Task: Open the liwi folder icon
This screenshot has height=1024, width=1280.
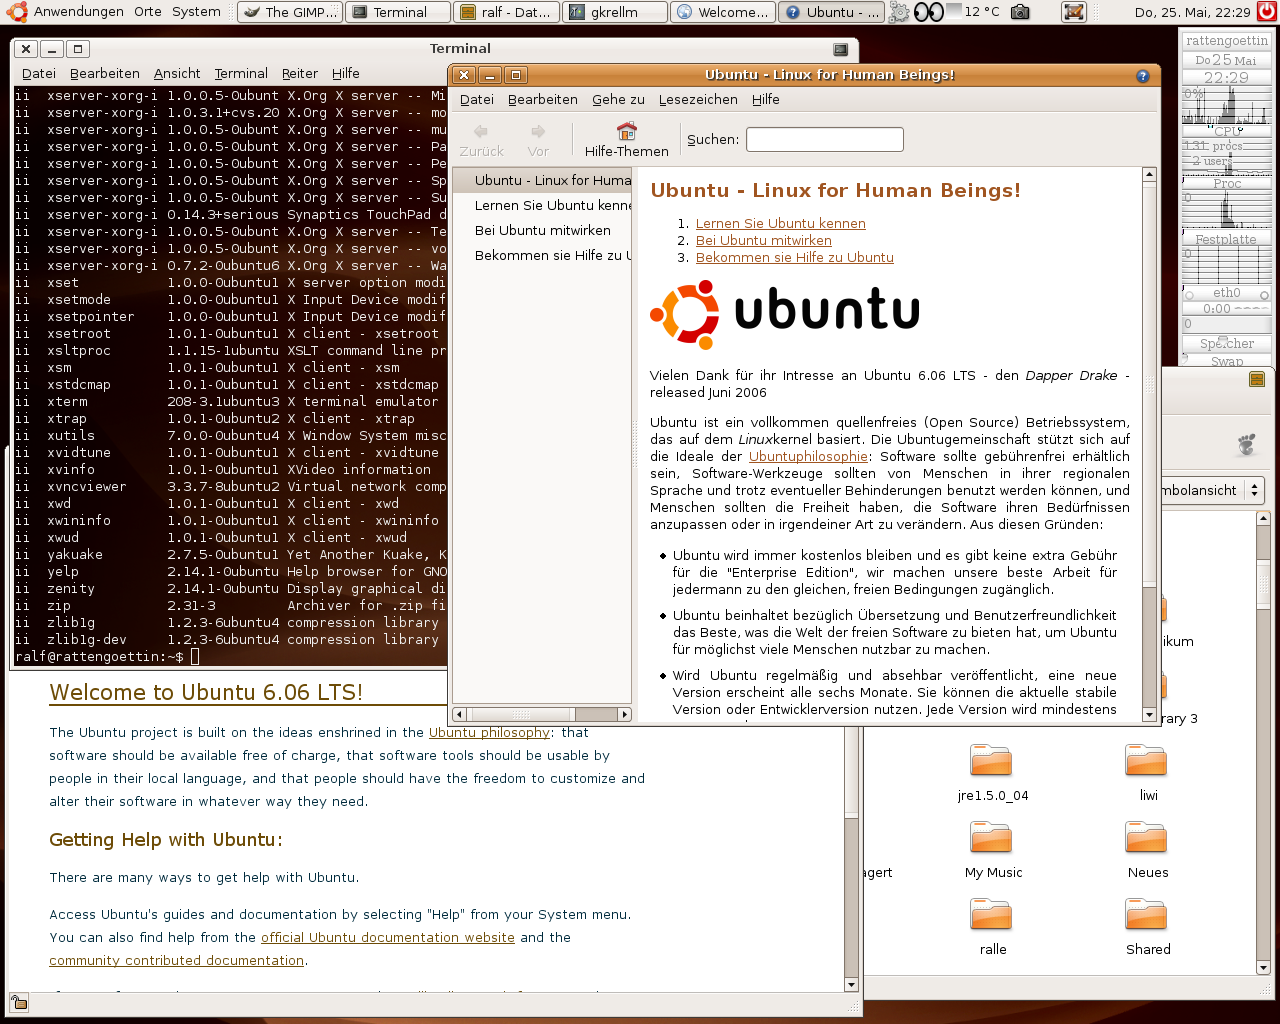Action: tap(1146, 761)
